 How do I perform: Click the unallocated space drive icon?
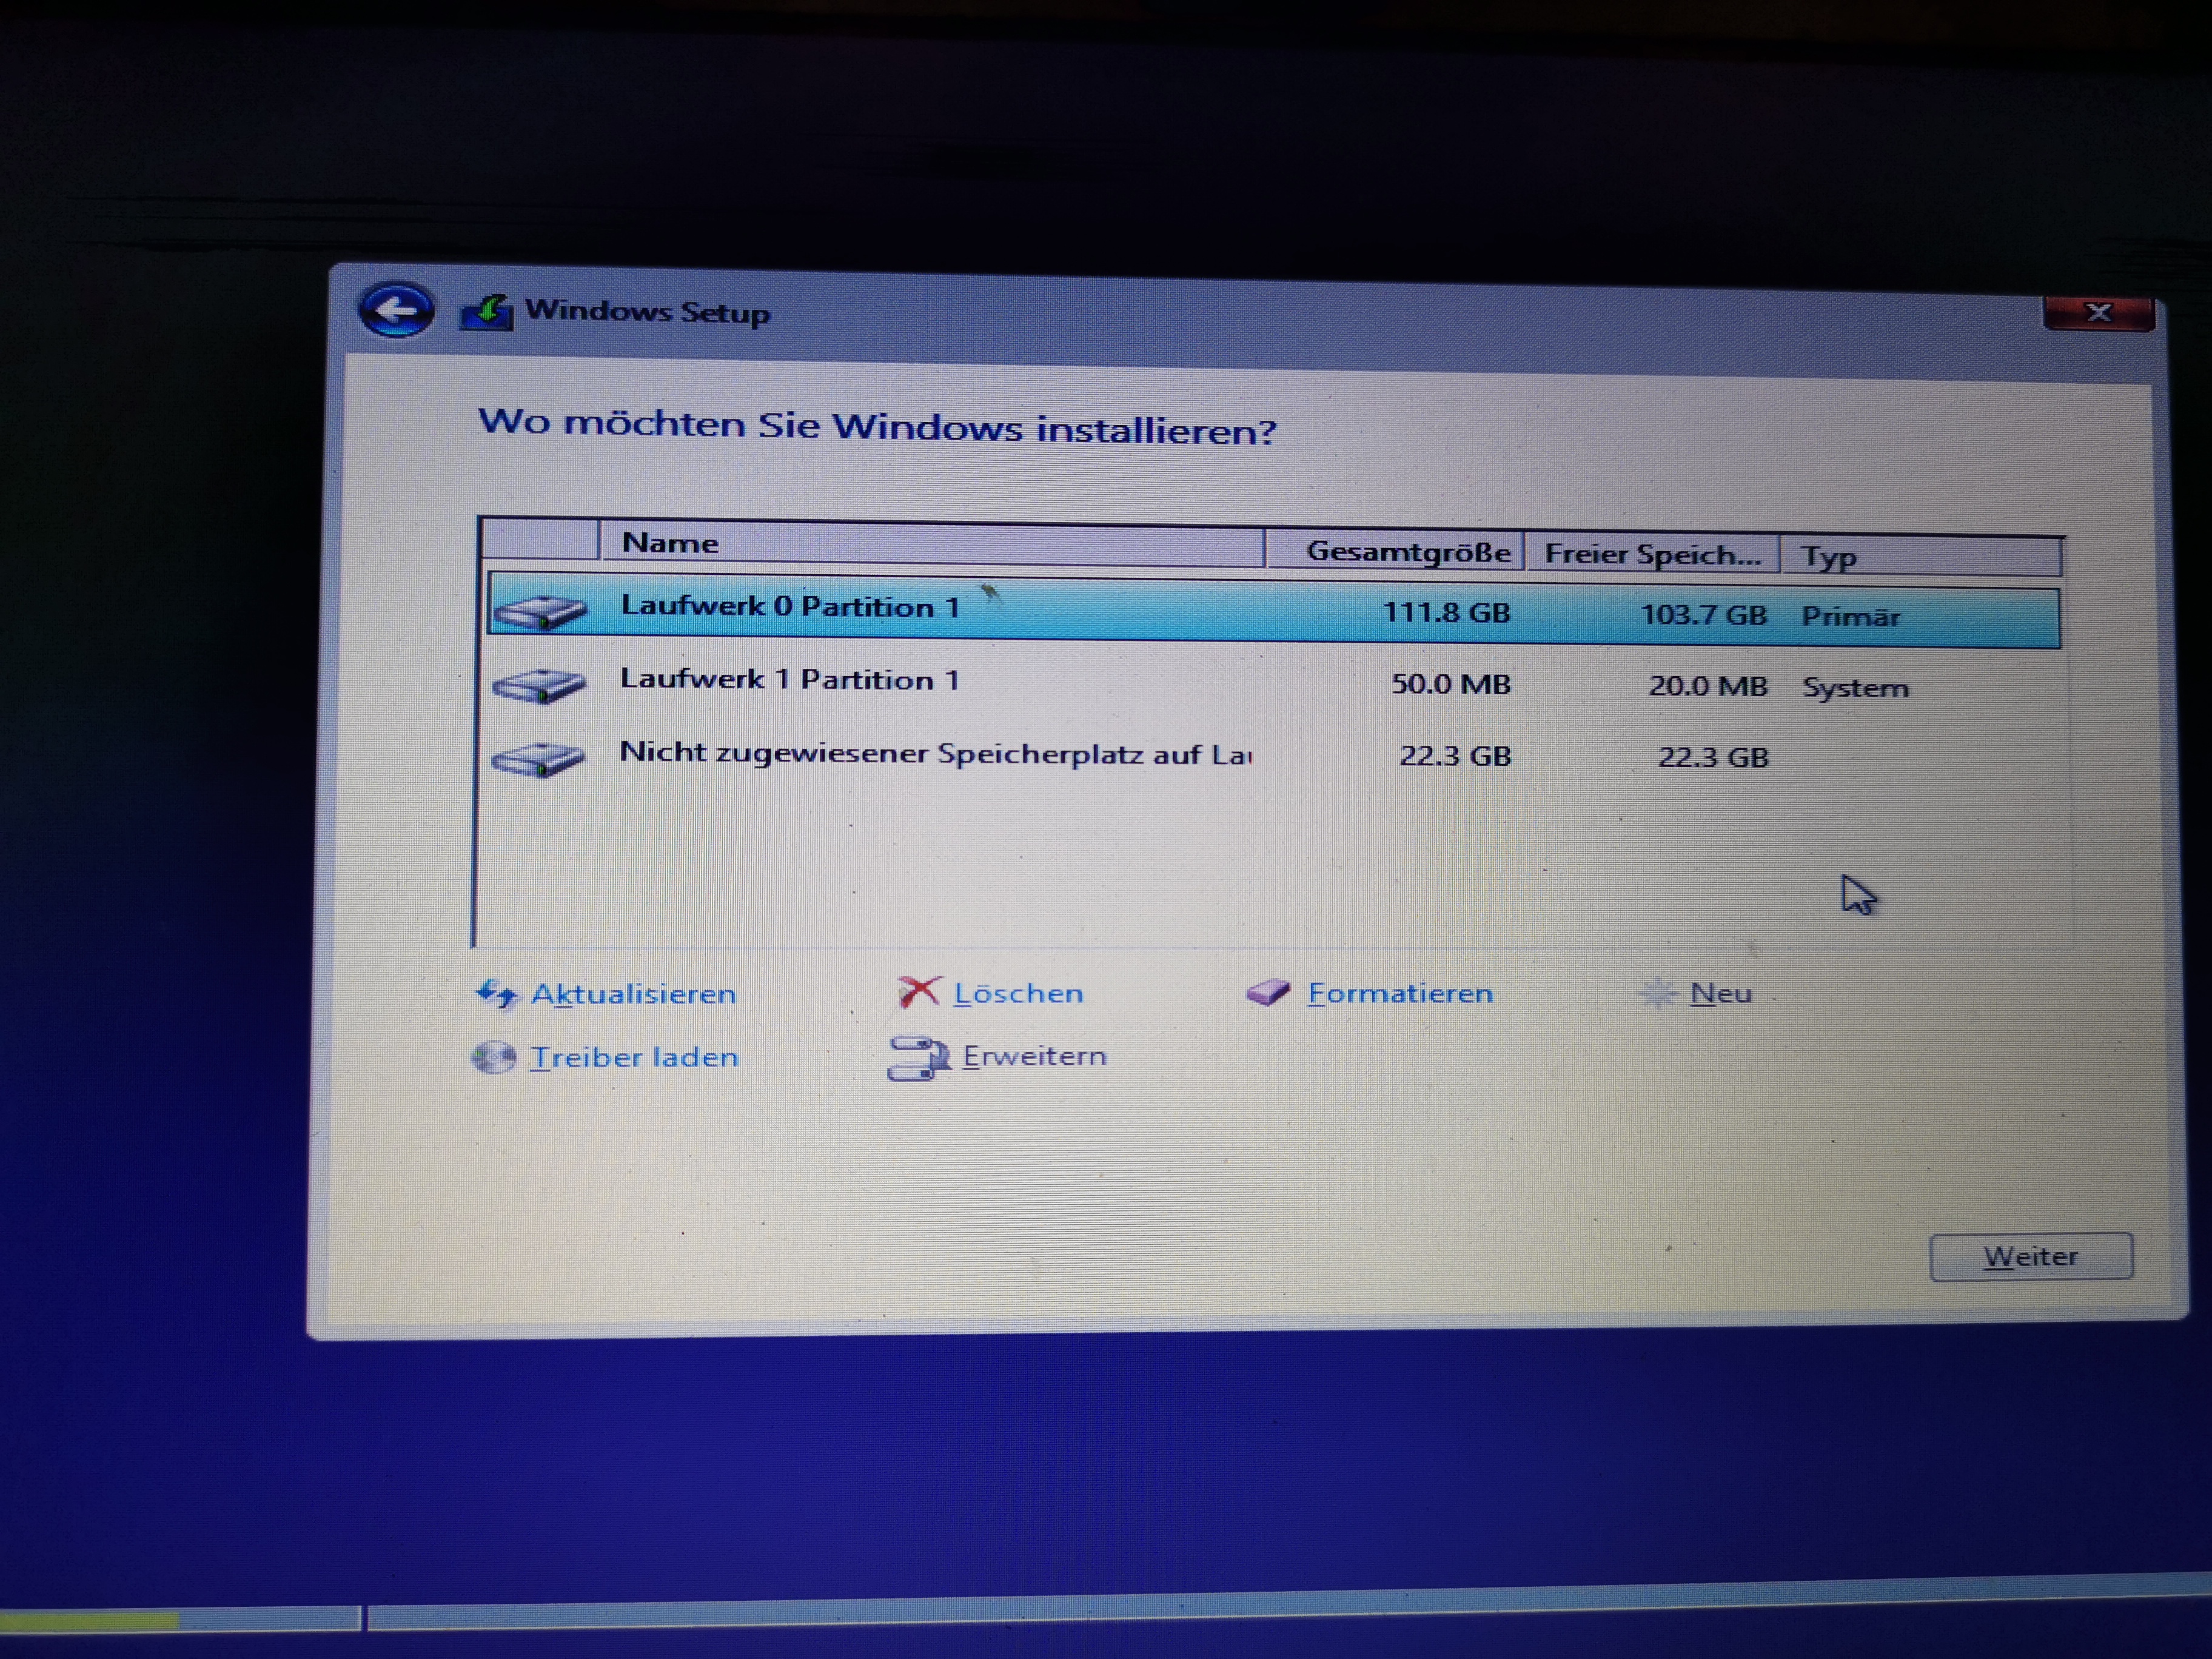539,759
